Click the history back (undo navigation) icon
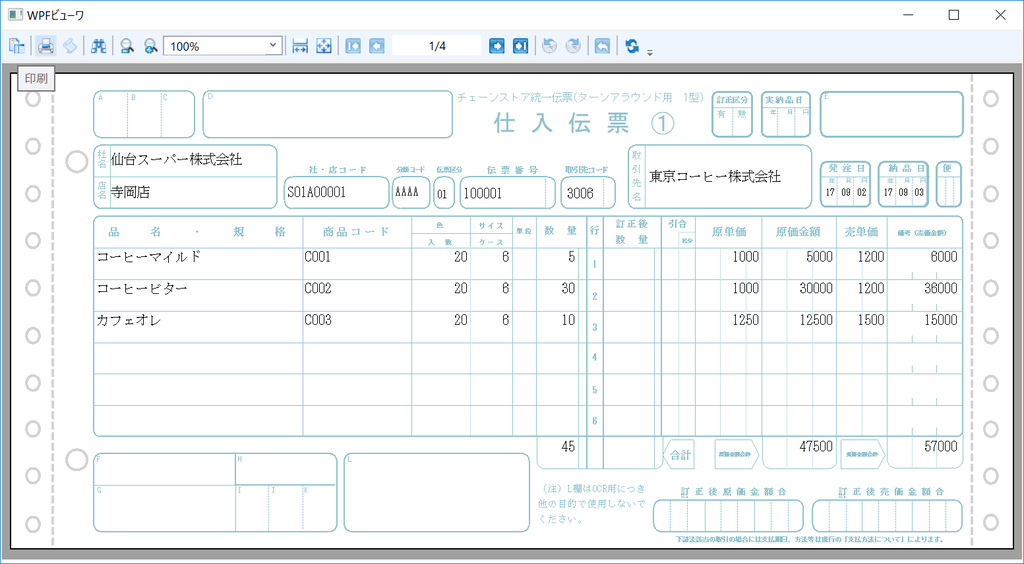 pyautogui.click(x=550, y=46)
